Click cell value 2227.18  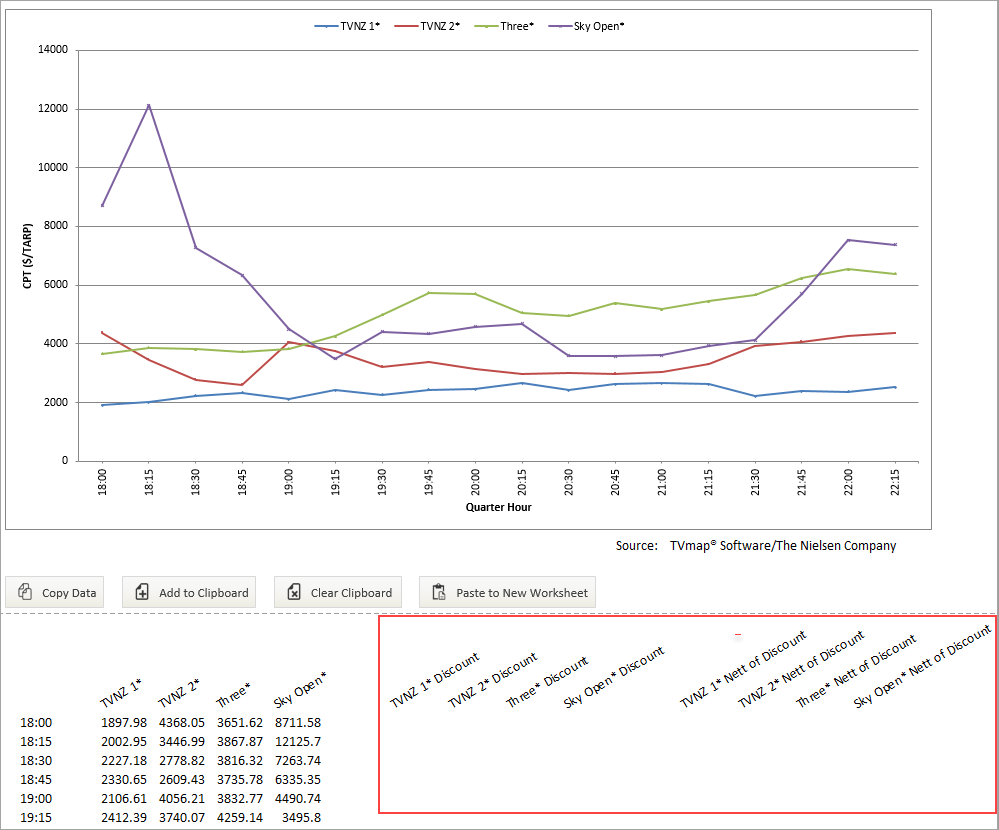pos(124,761)
